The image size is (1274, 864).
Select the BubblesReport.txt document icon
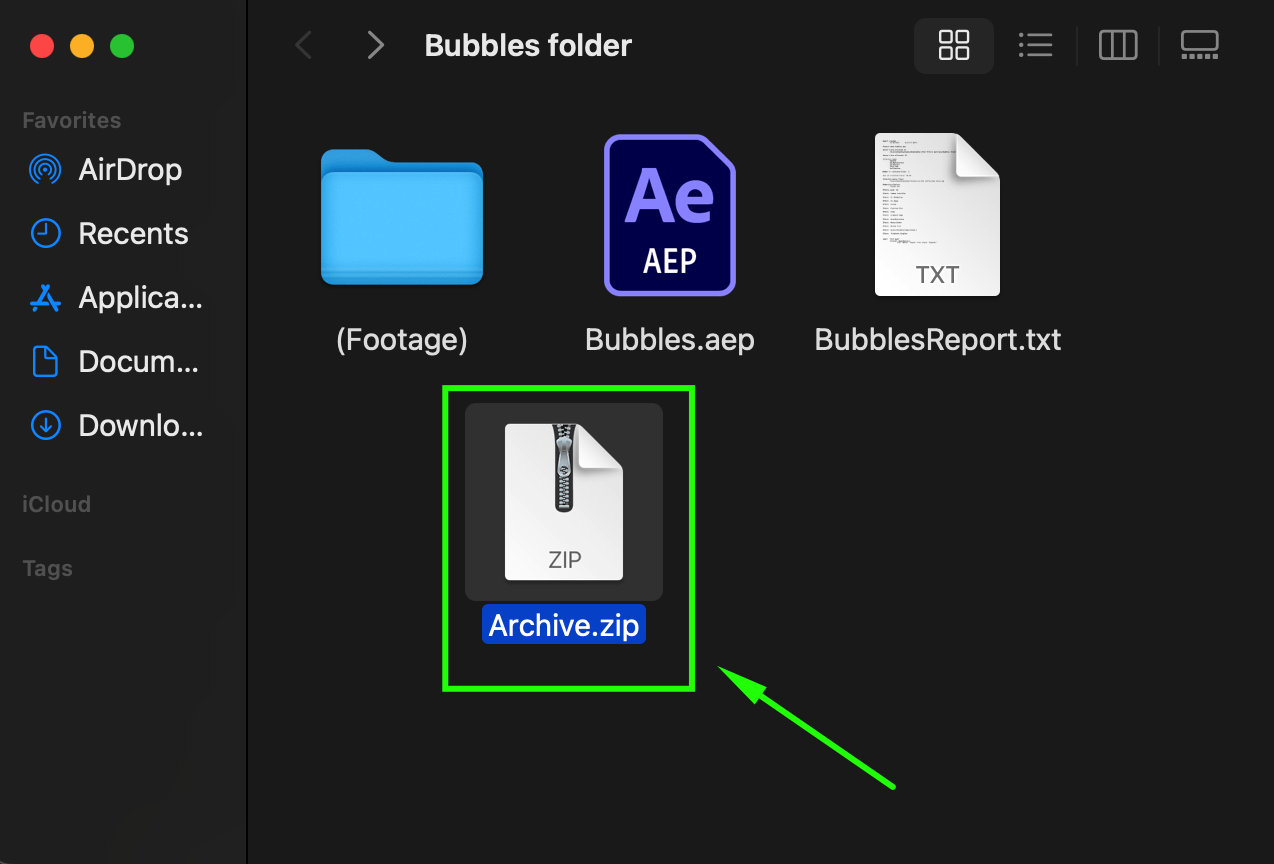coord(937,215)
